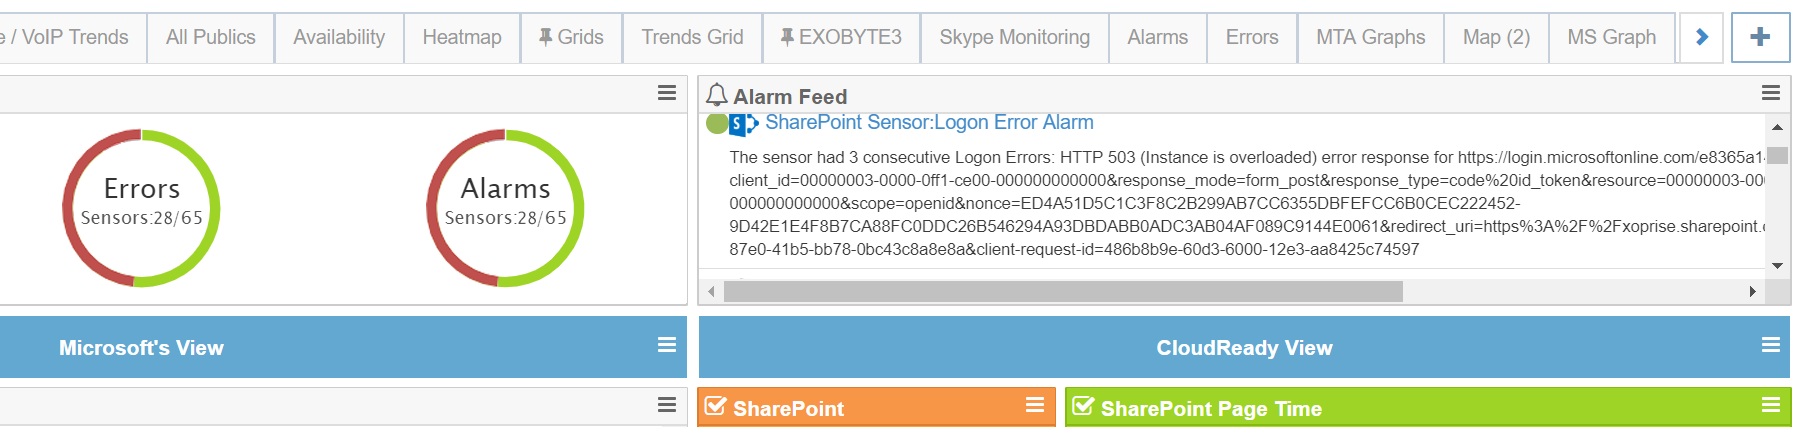Open the SharePoint Page Time widget menu
1799x427 pixels.
point(1770,405)
